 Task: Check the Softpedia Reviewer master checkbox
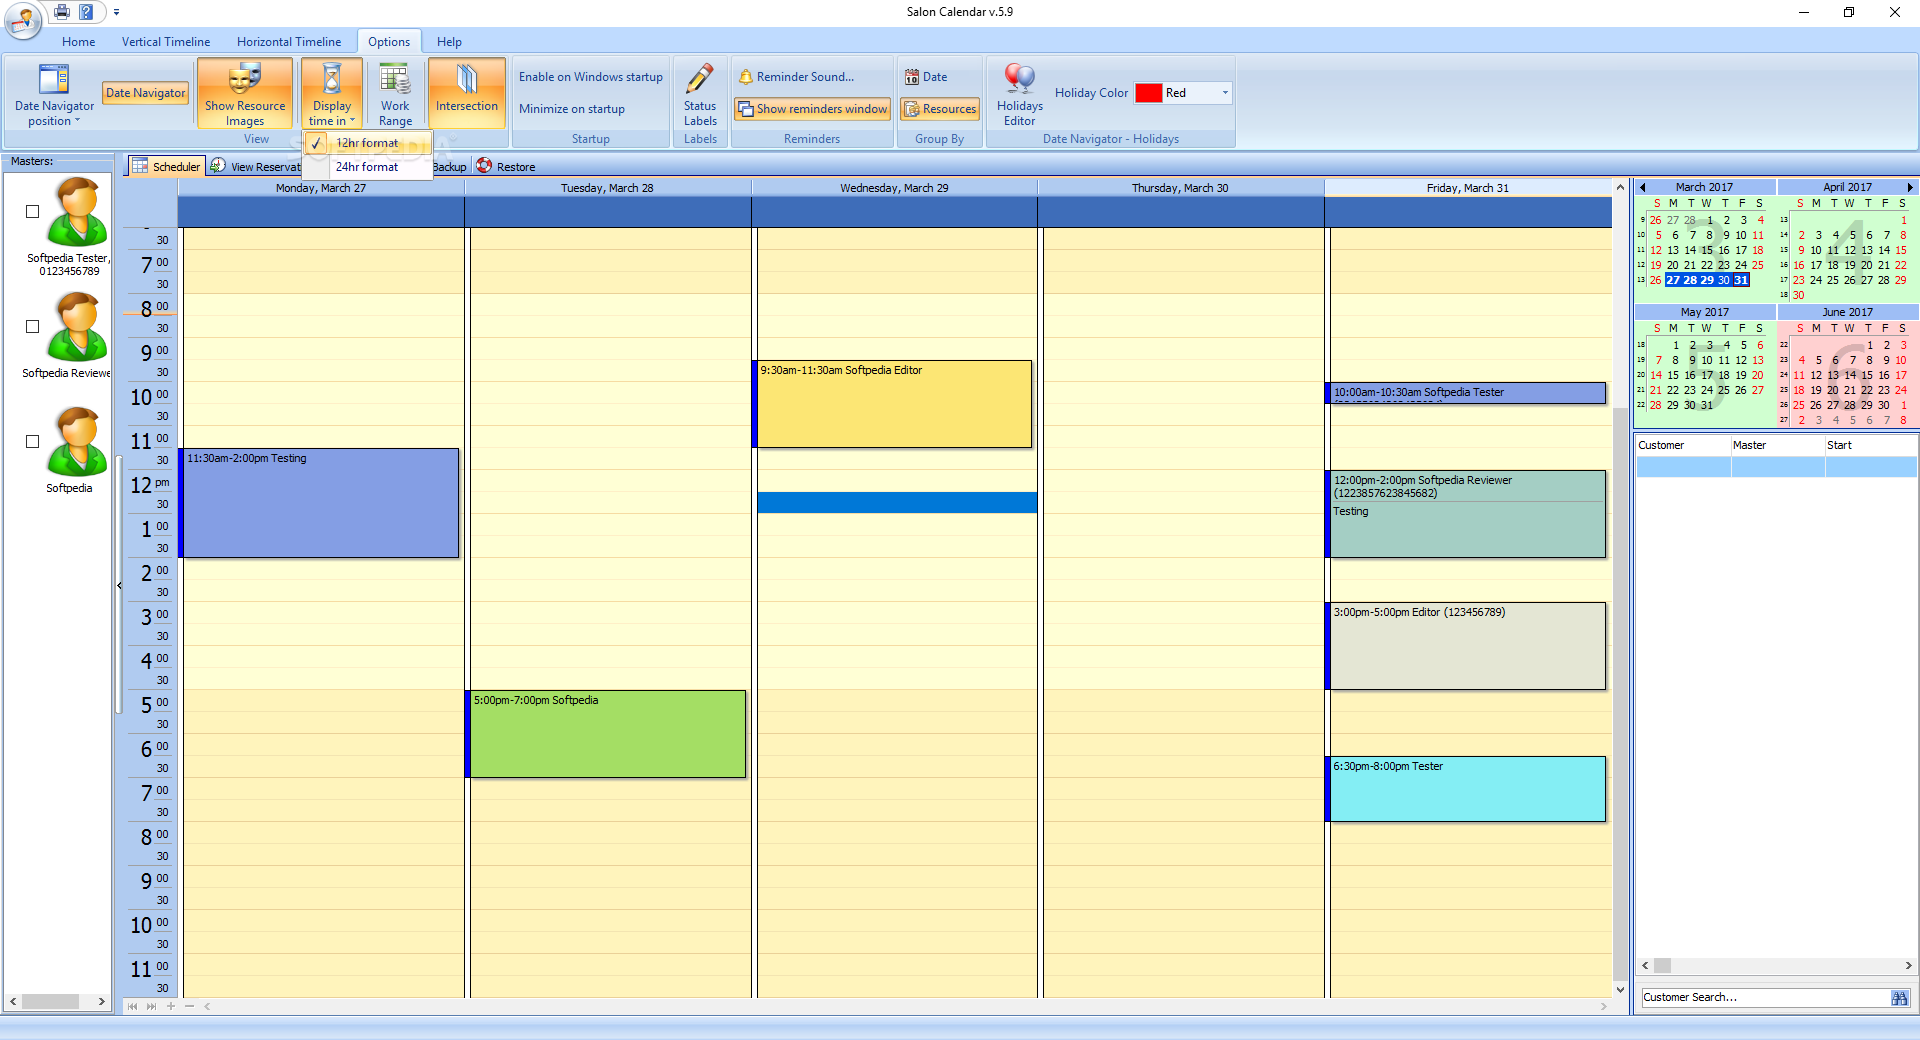pos(32,327)
